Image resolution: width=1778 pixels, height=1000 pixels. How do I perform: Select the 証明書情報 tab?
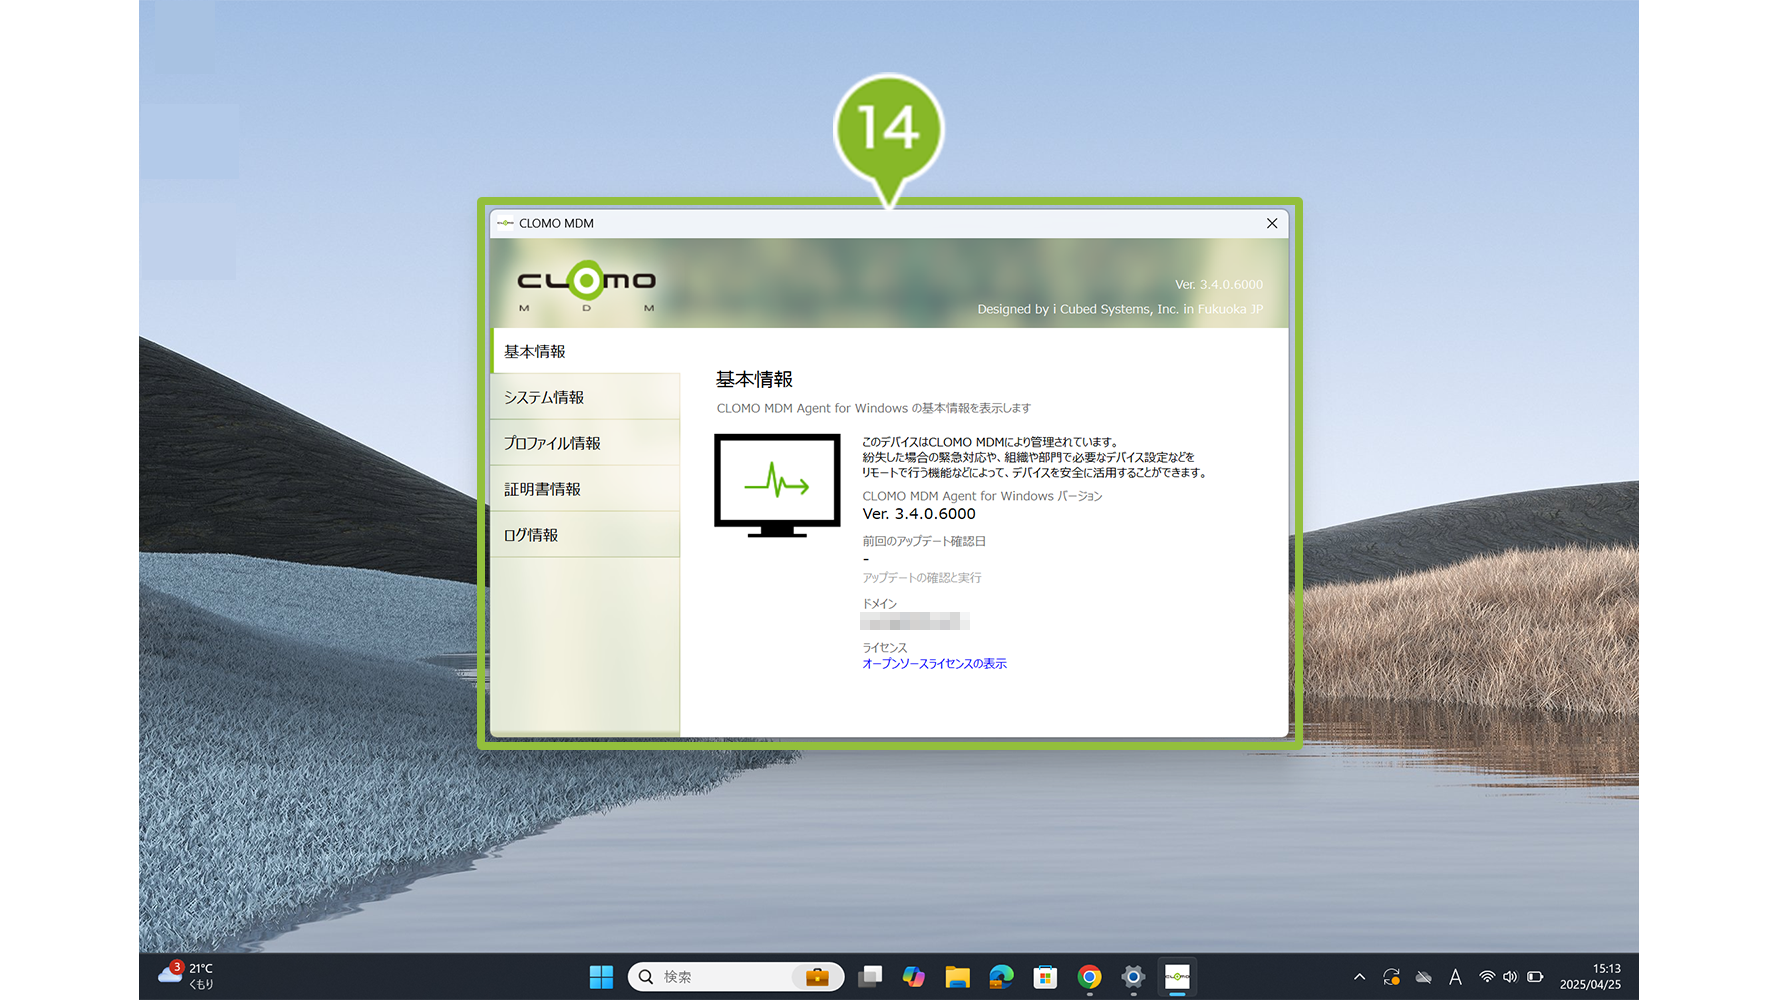[585, 489]
